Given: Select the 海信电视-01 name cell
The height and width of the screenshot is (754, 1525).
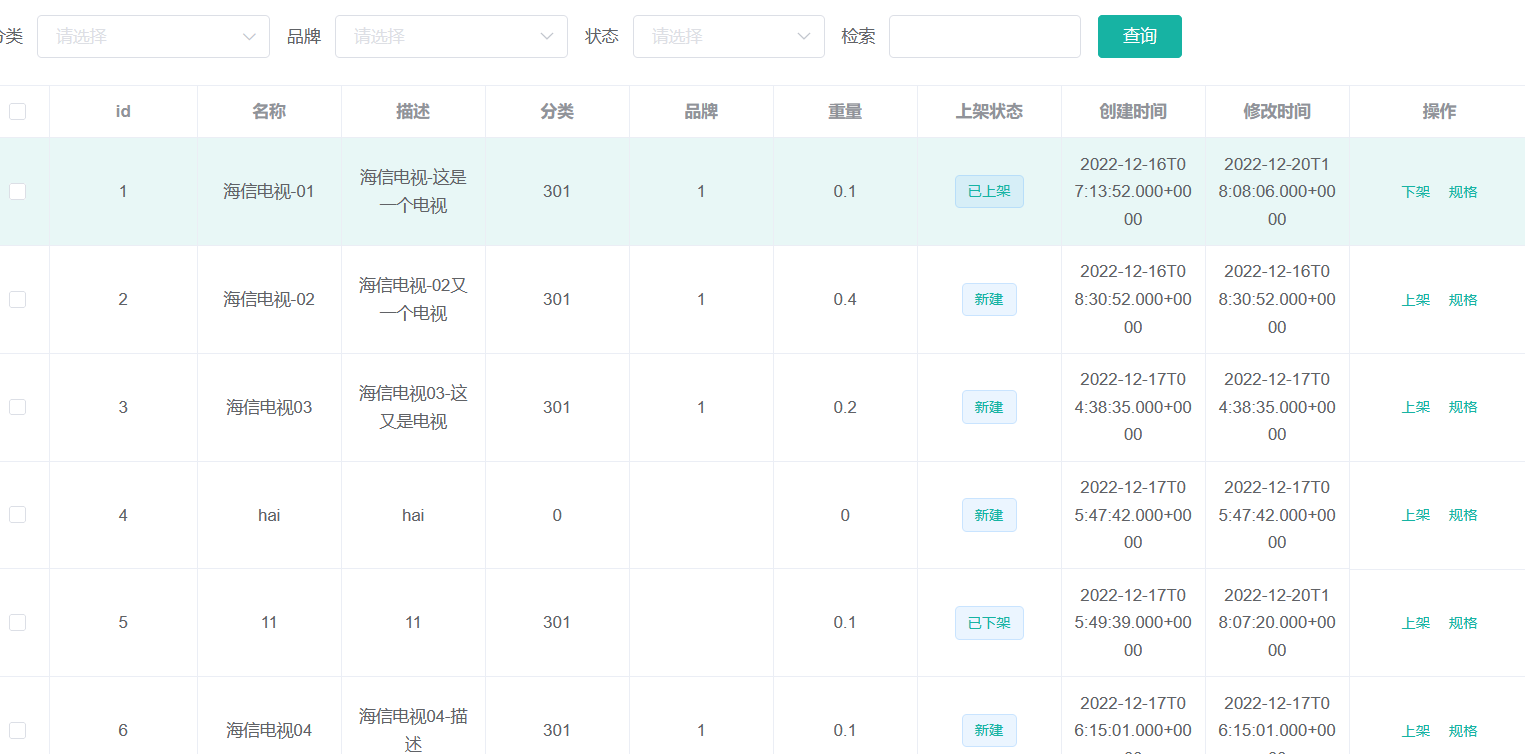Looking at the screenshot, I should [x=269, y=191].
